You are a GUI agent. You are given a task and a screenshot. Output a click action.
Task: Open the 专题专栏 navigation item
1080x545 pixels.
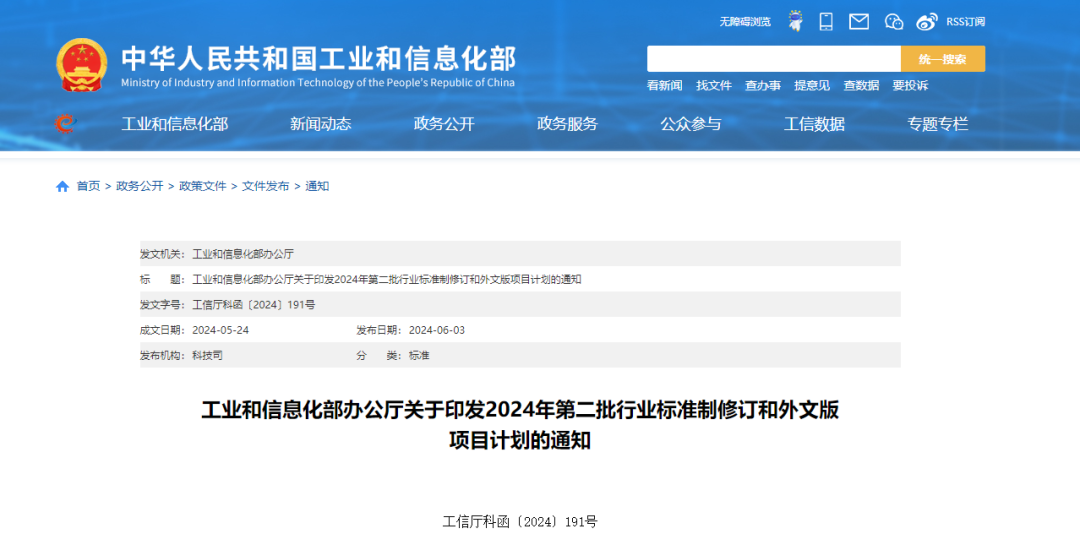937,124
